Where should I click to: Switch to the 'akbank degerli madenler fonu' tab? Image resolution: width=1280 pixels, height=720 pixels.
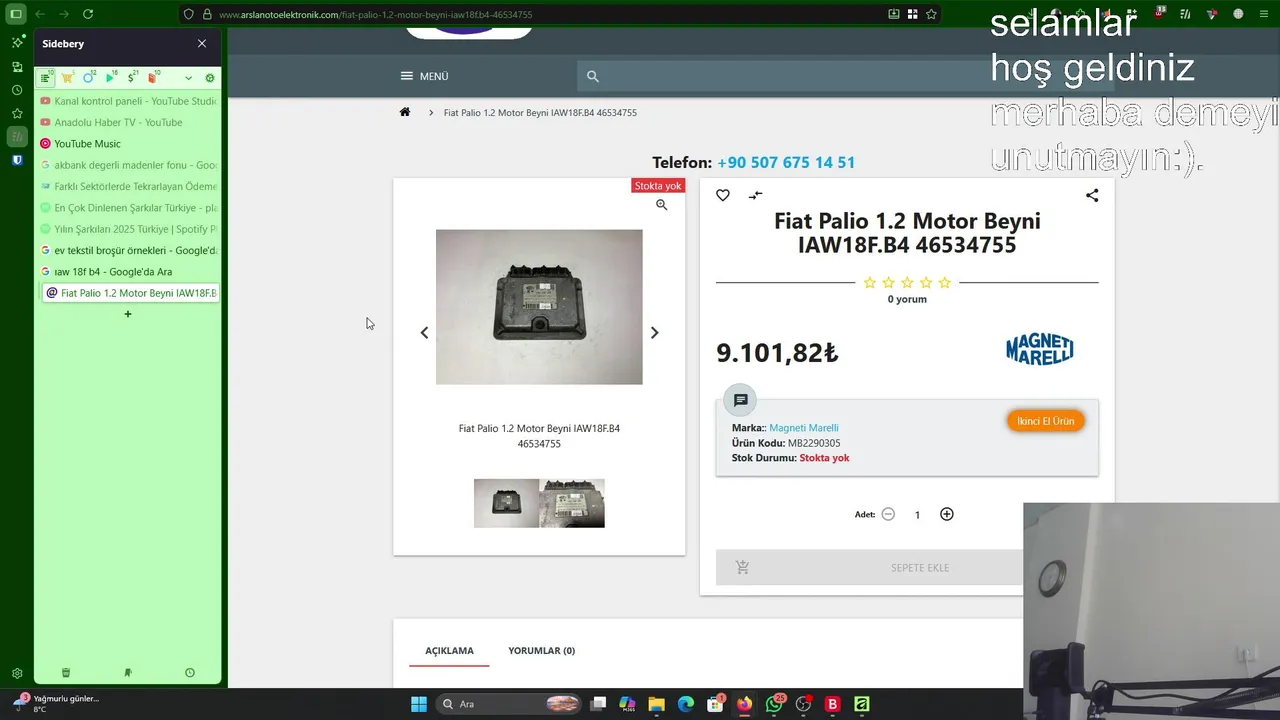127,165
